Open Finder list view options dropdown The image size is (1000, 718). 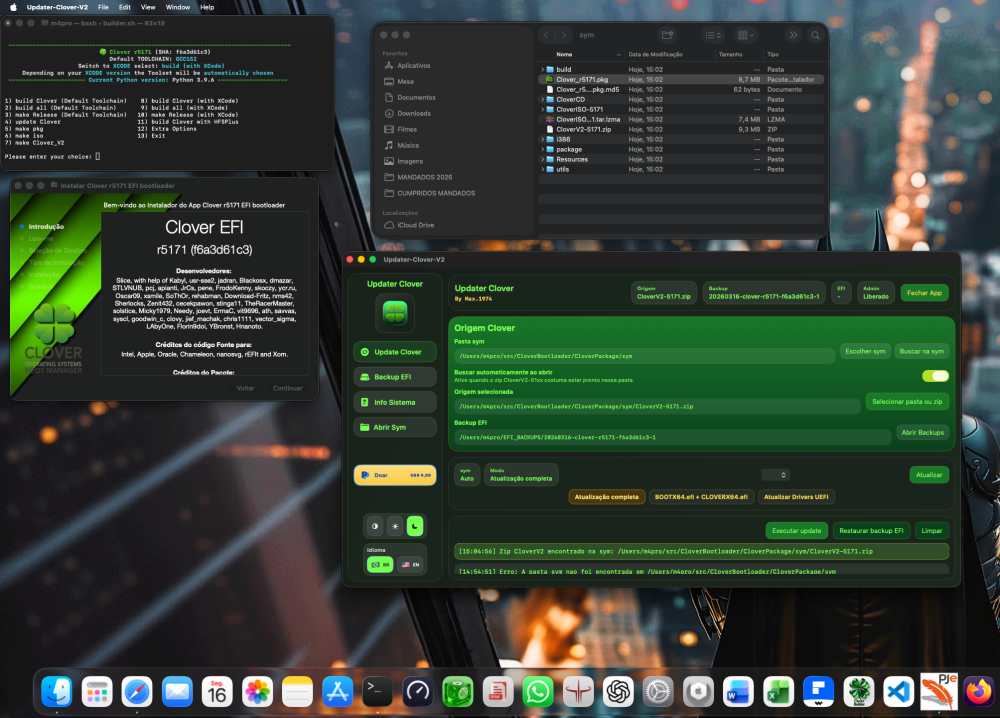click(x=713, y=35)
